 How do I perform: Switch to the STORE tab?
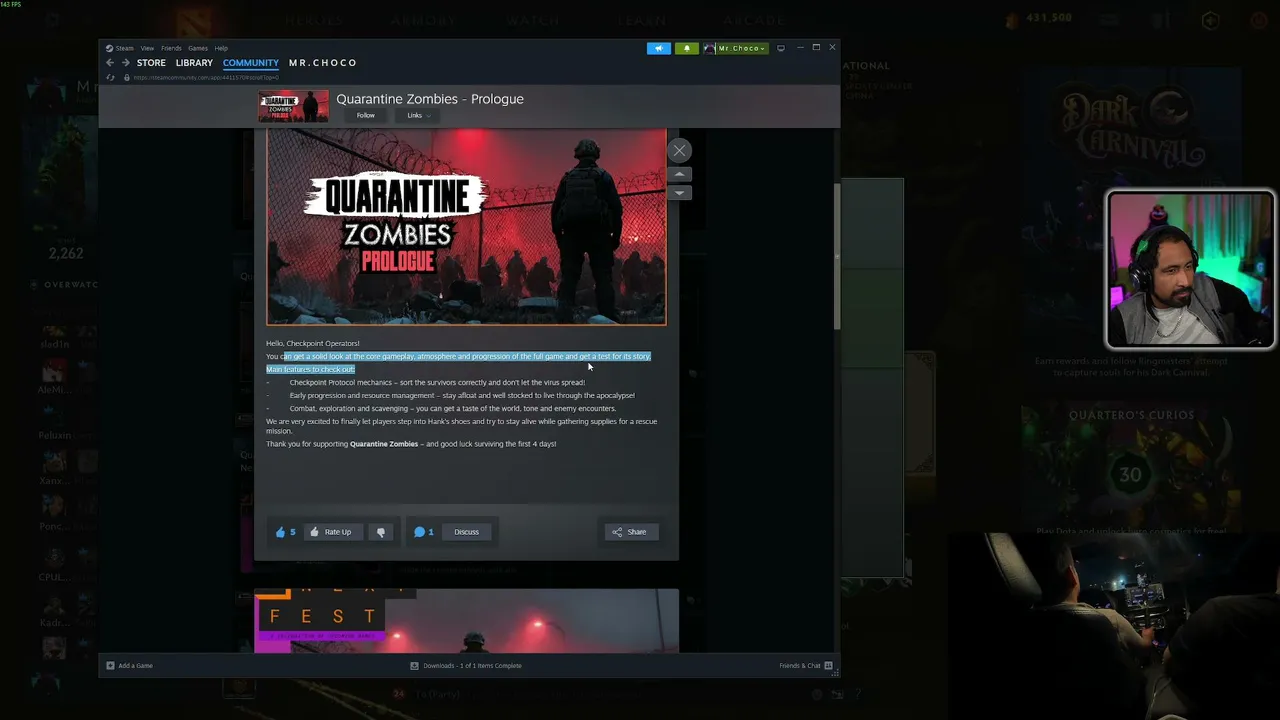point(151,63)
